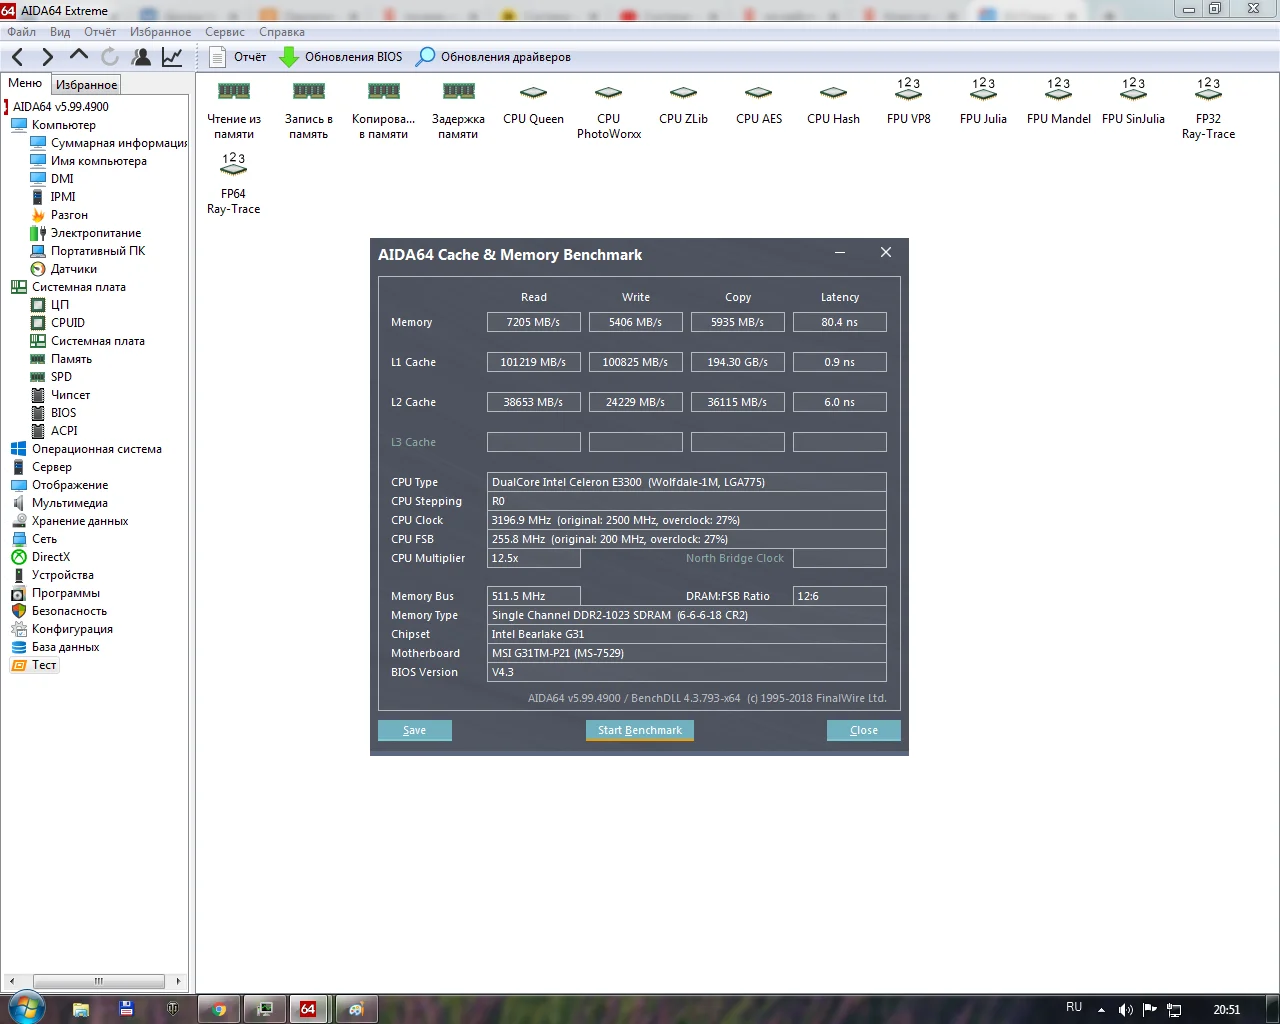This screenshot has height=1024, width=1280.
Task: Click the memory read test icon
Action: 234,92
